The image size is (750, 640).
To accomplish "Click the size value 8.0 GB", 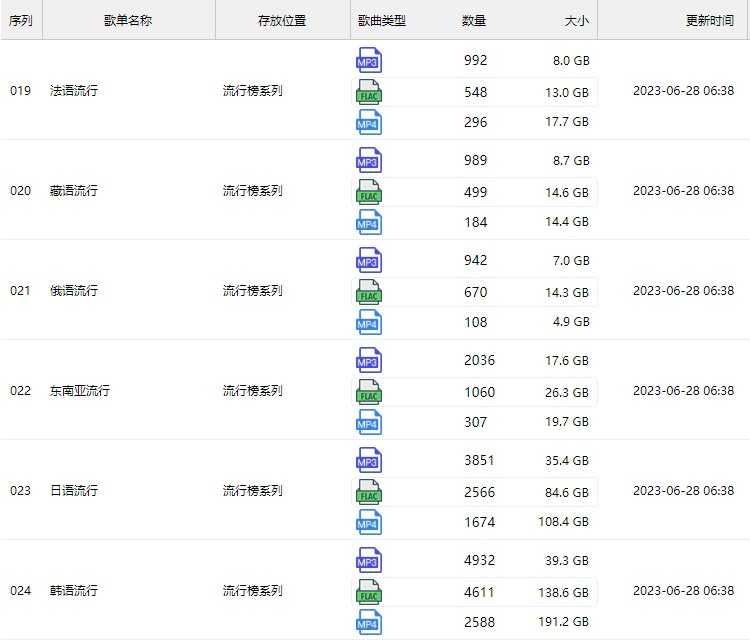I will [571, 61].
